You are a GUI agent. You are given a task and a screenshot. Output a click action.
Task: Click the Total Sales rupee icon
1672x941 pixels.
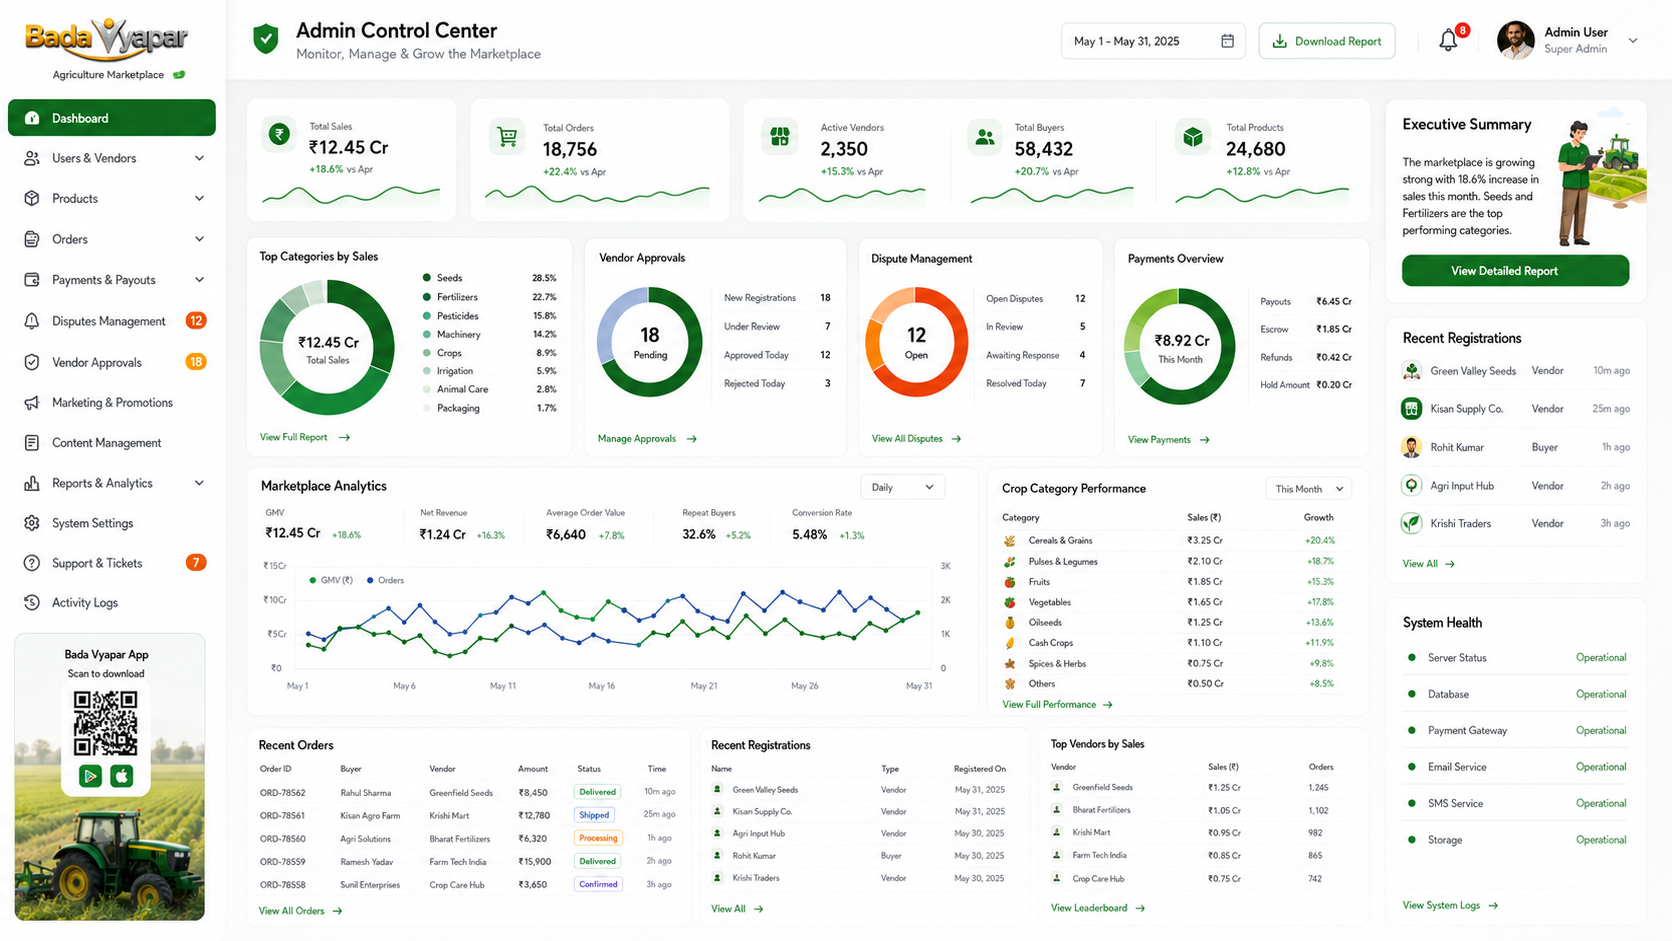279,135
